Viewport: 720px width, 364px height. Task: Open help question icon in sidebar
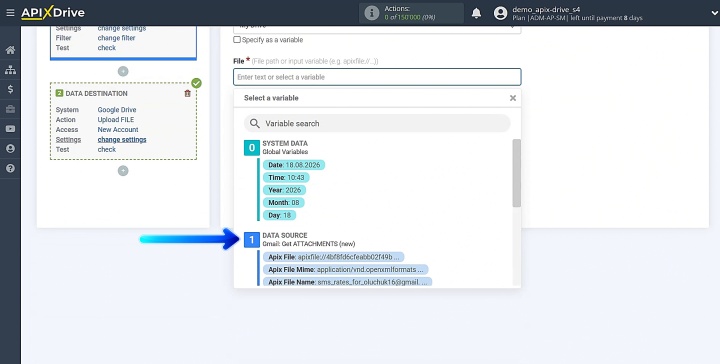[10, 168]
